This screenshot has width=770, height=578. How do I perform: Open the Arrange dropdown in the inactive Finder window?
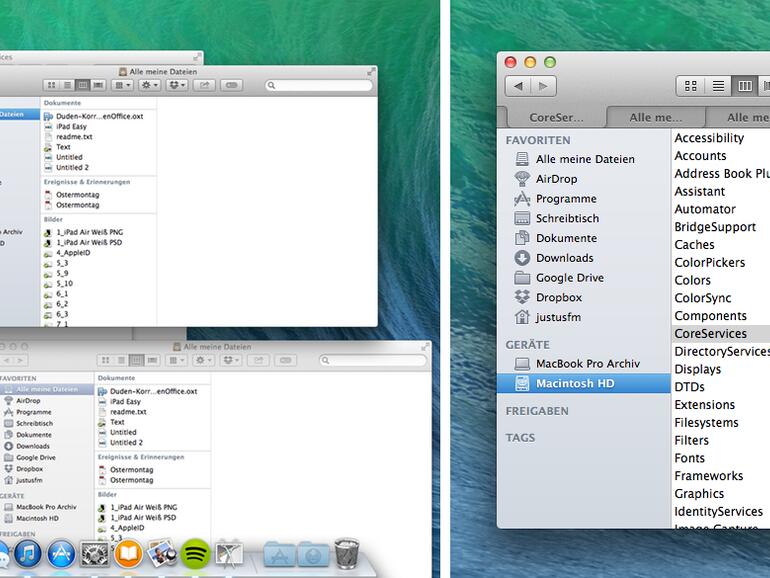click(176, 360)
